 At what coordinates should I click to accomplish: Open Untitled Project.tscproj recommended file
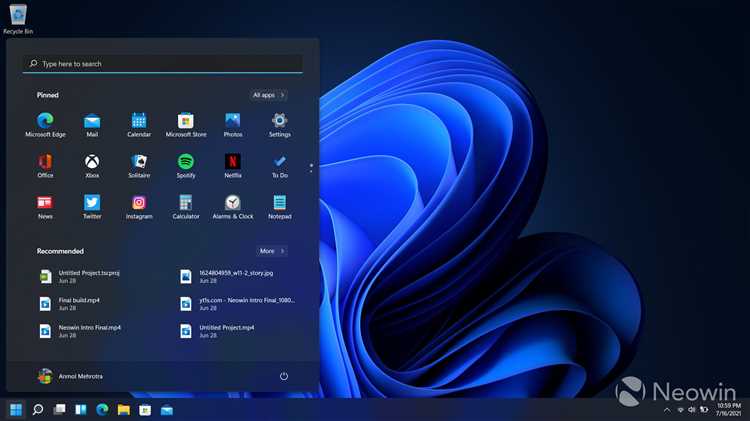point(80,277)
